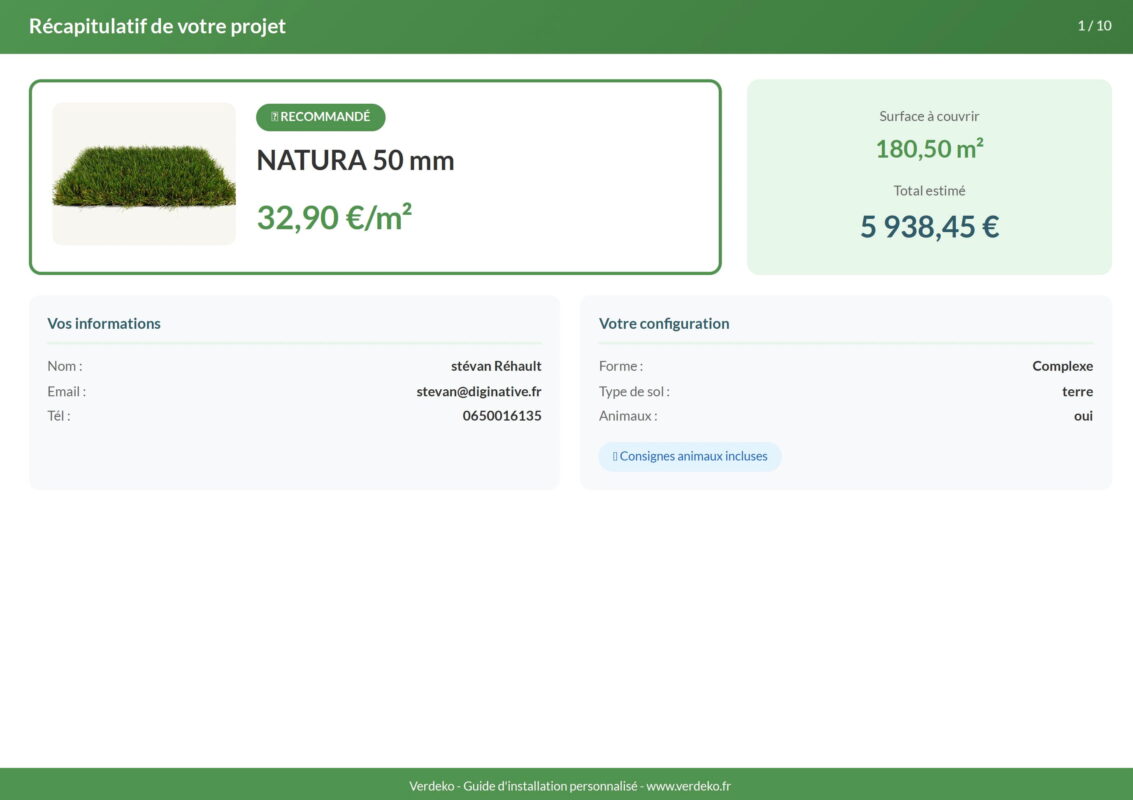Viewport: 1133px width, 800px height.
Task: Select the 180,50 m² surface value
Action: tap(929, 149)
